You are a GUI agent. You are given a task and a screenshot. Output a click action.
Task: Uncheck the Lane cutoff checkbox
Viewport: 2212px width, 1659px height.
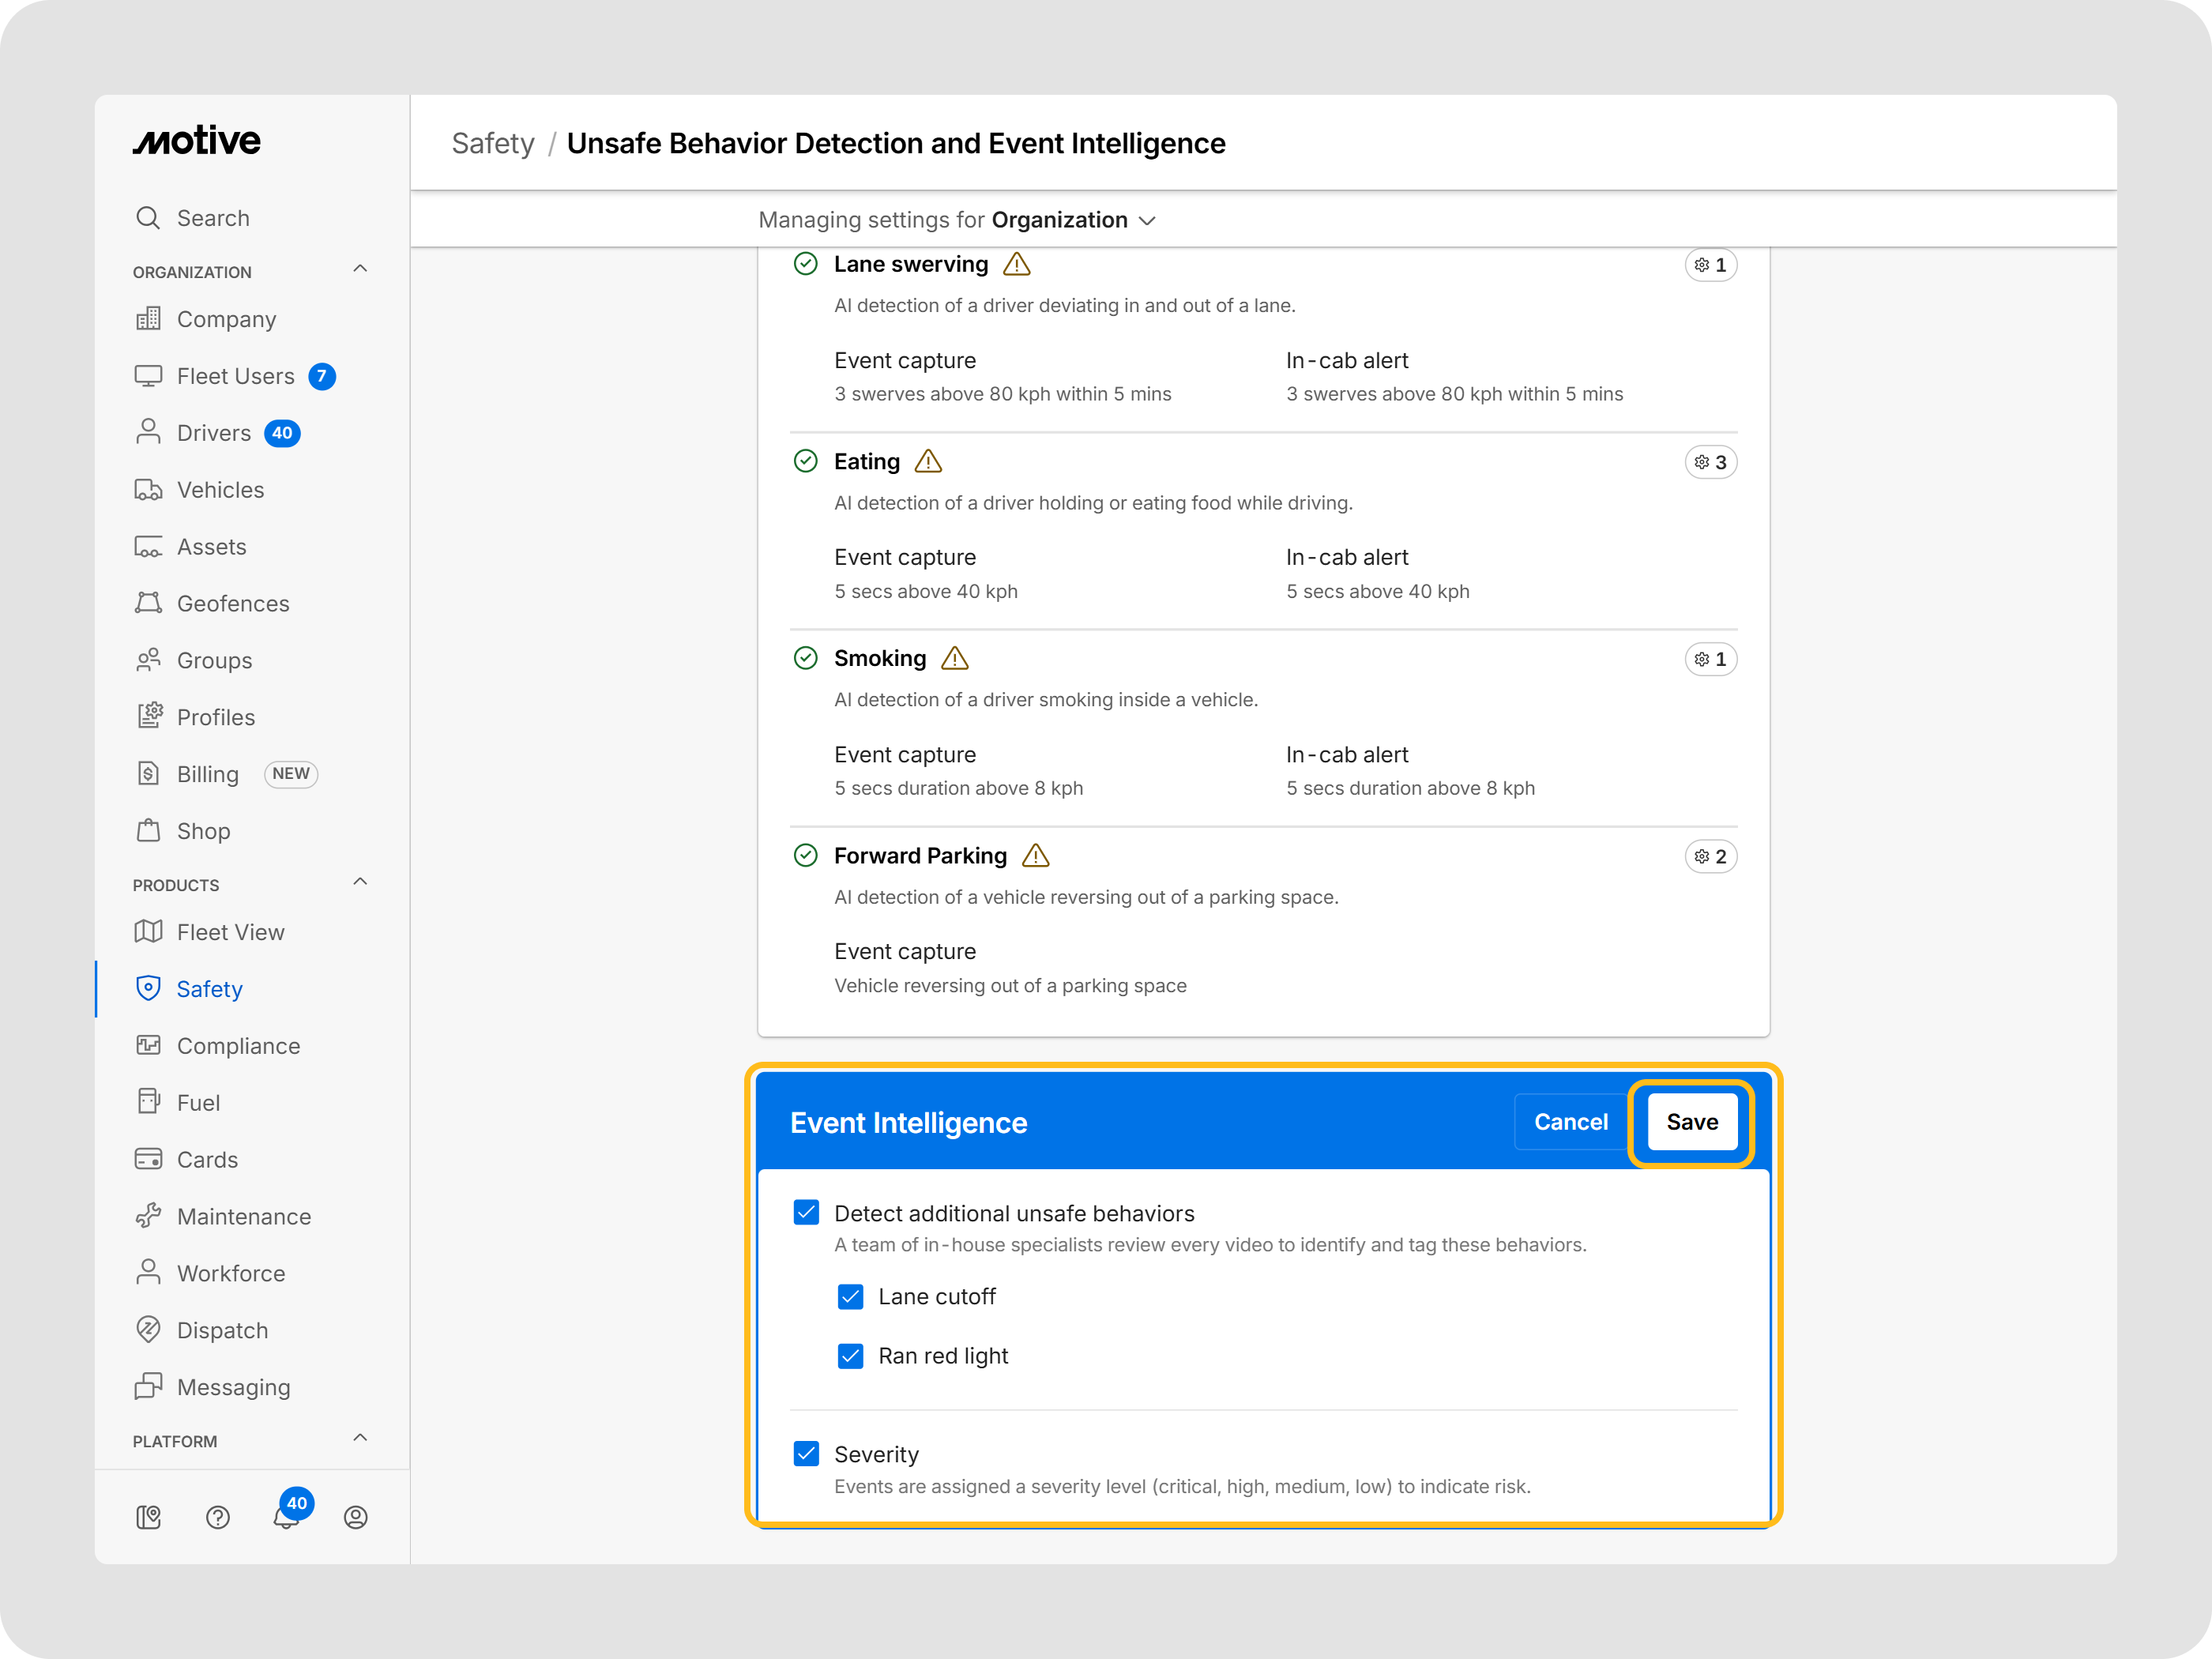(x=850, y=1296)
